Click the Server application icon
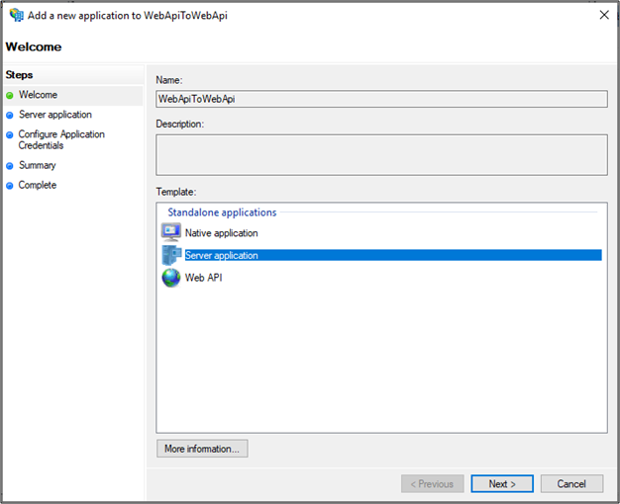Image resolution: width=620 pixels, height=504 pixels. [171, 255]
